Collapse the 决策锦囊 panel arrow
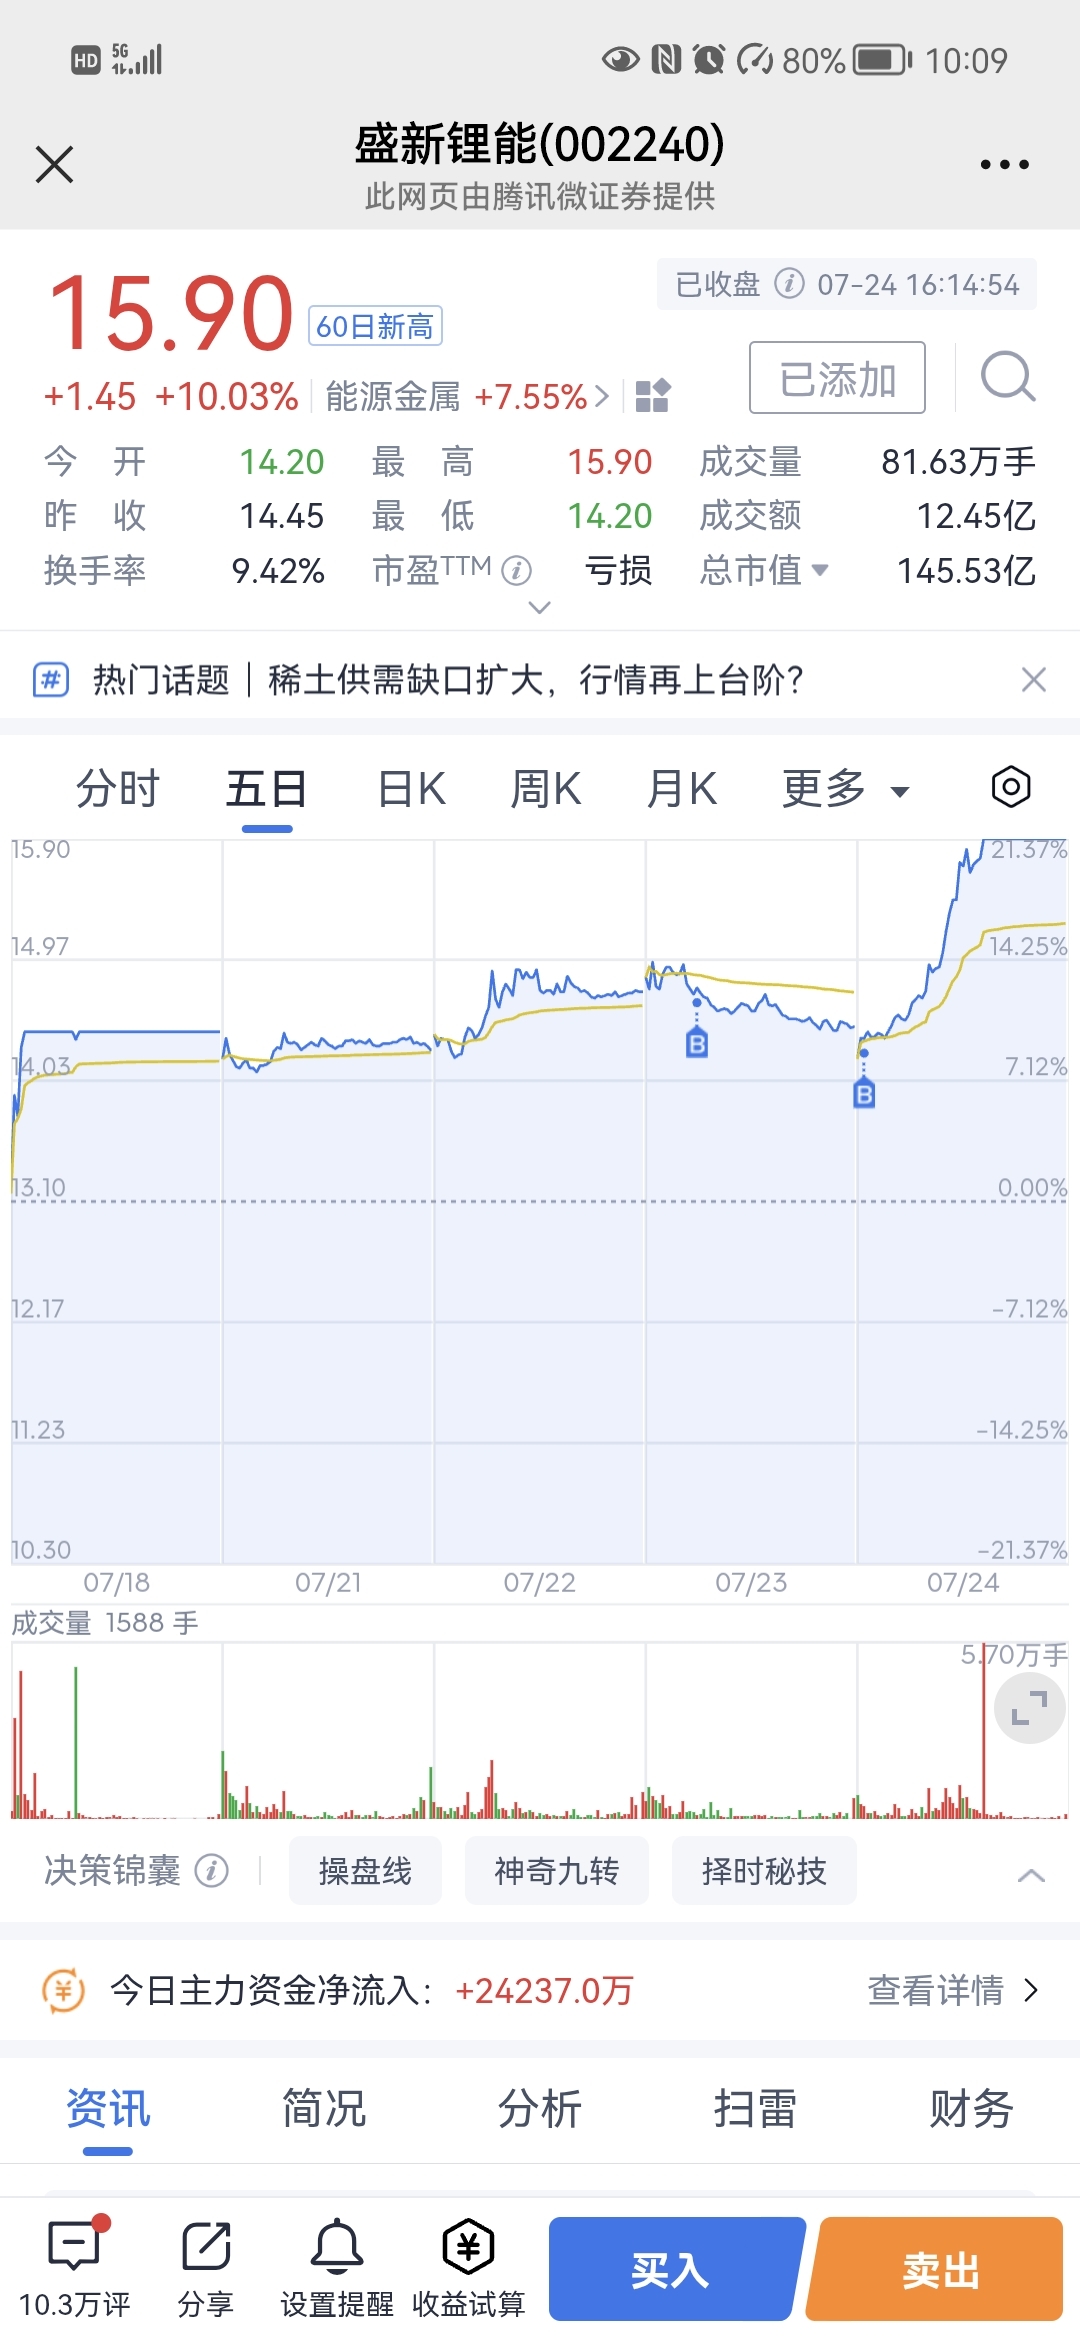Viewport: 1080px width, 2340px height. pos(1031,1875)
